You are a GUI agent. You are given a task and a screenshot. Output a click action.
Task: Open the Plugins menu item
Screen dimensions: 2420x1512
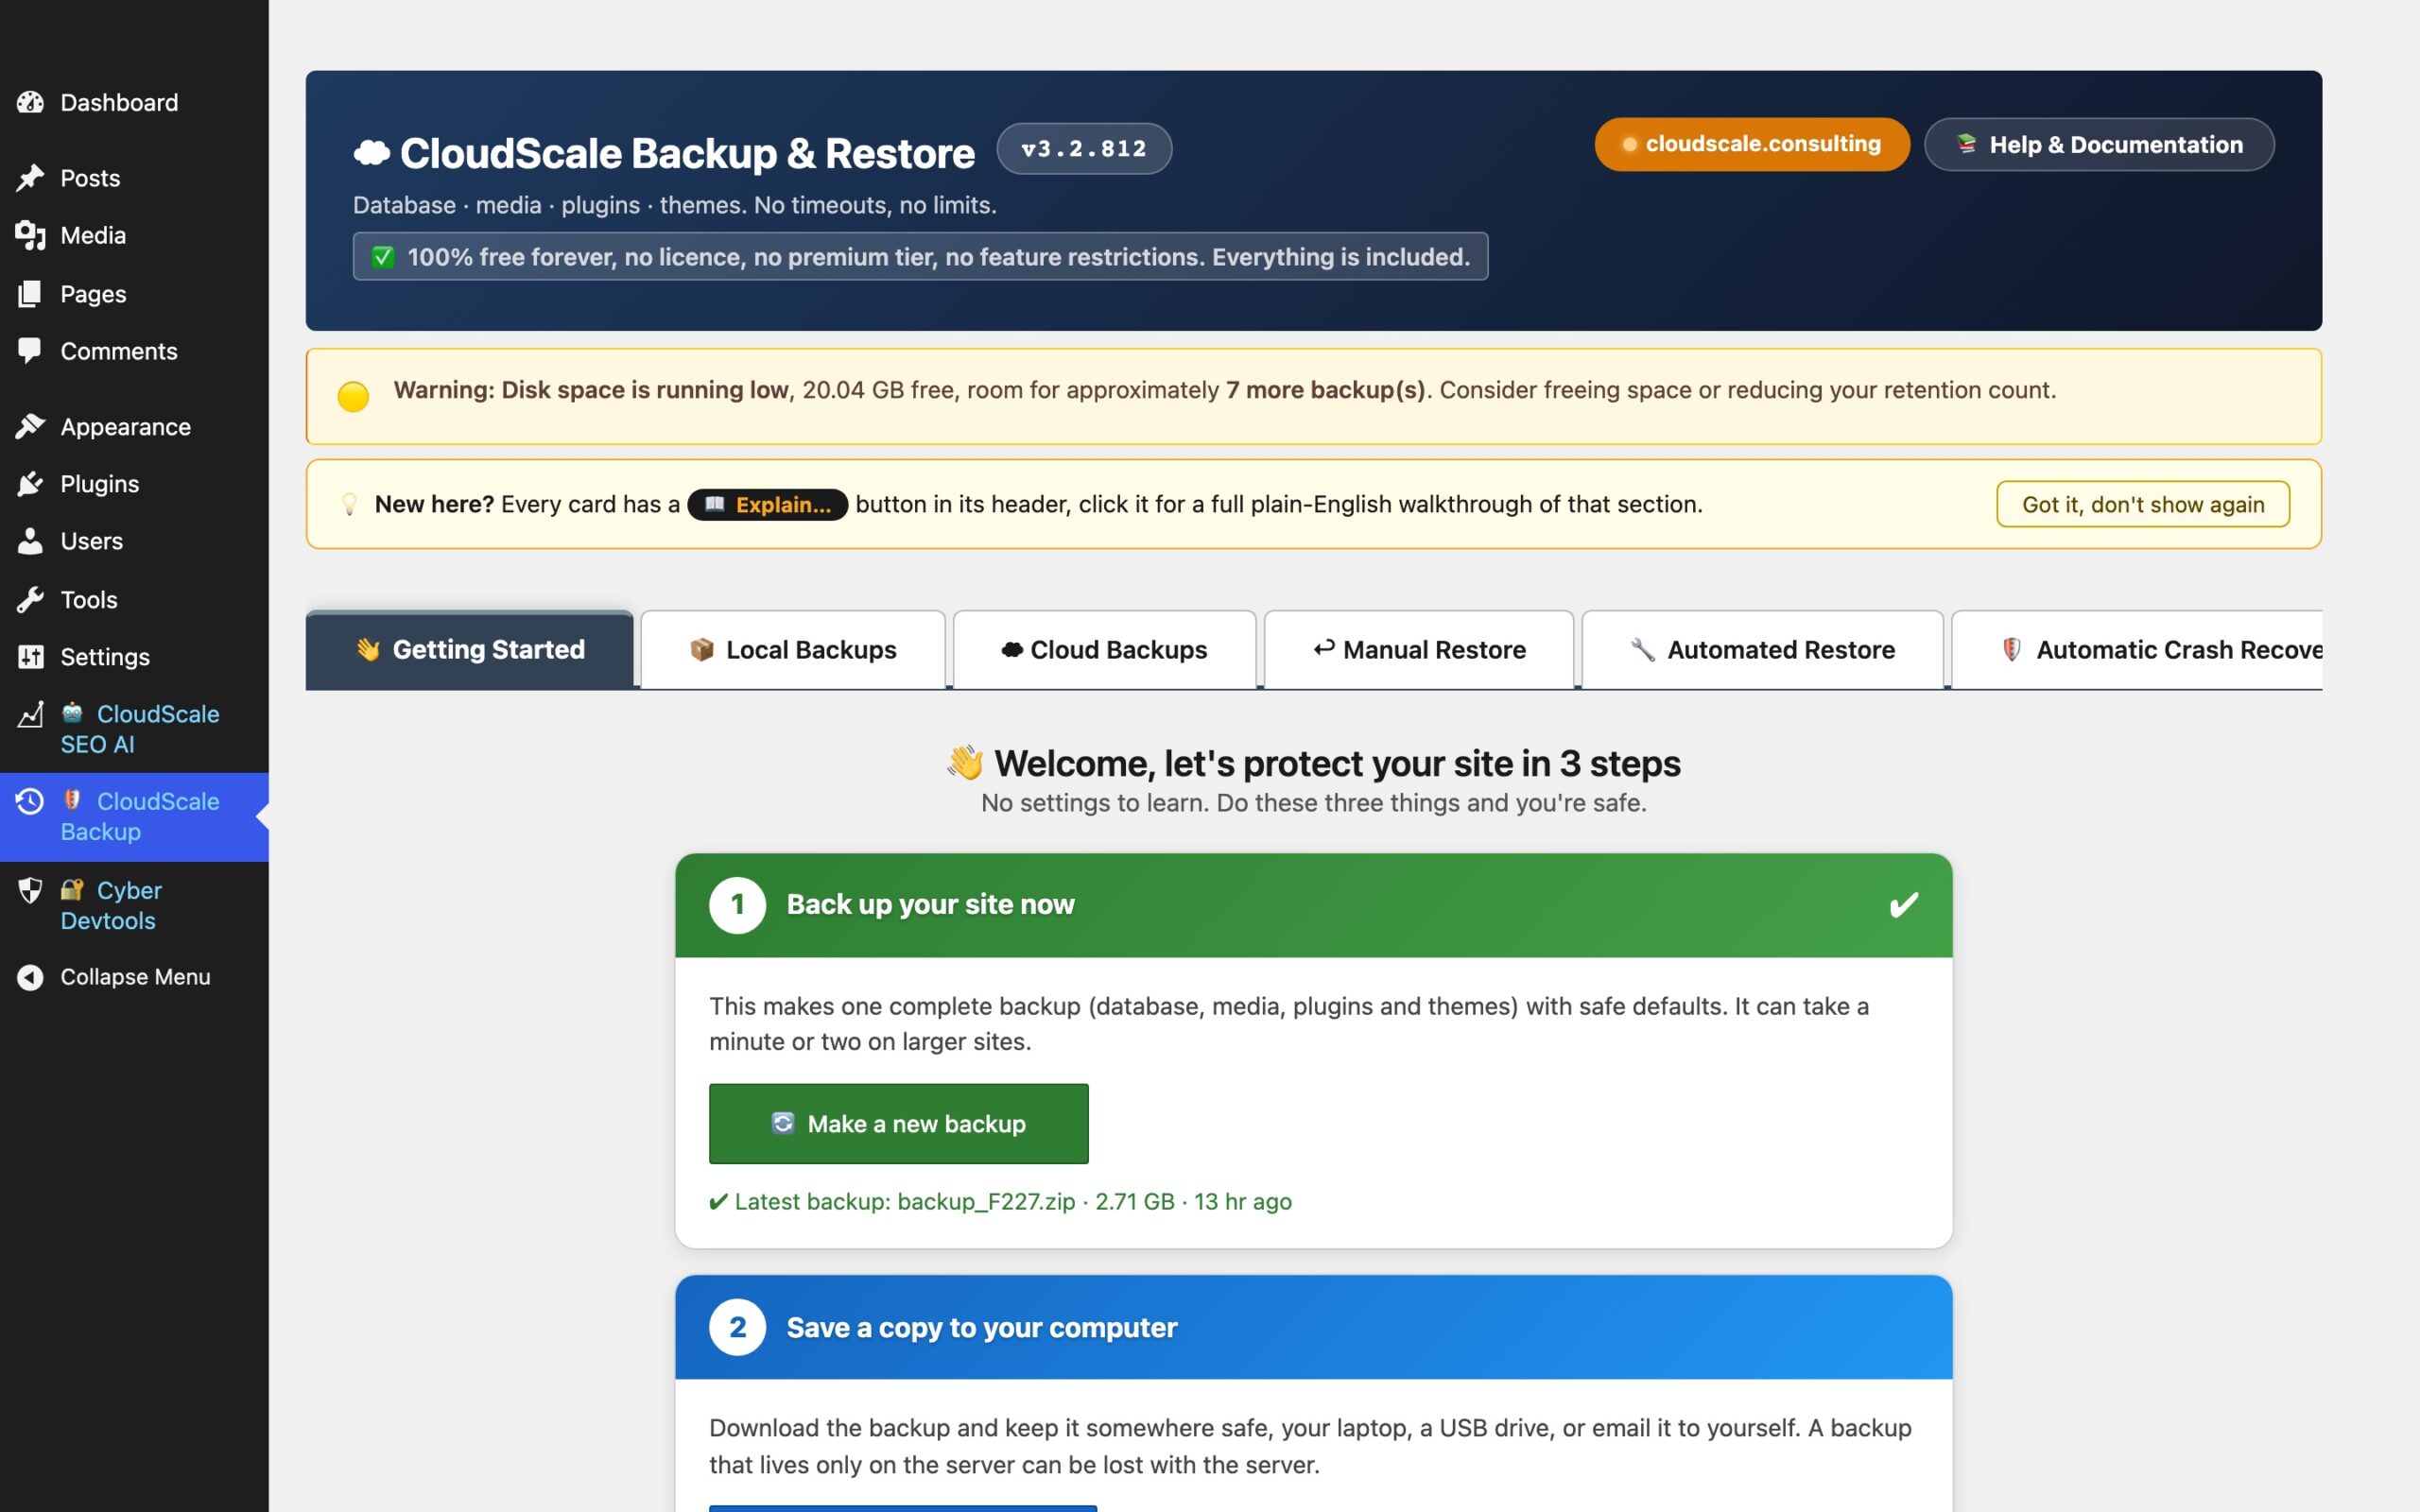pos(99,484)
